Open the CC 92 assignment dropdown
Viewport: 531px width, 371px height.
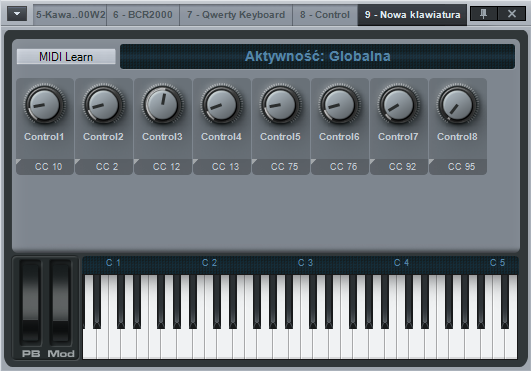[x=399, y=167]
